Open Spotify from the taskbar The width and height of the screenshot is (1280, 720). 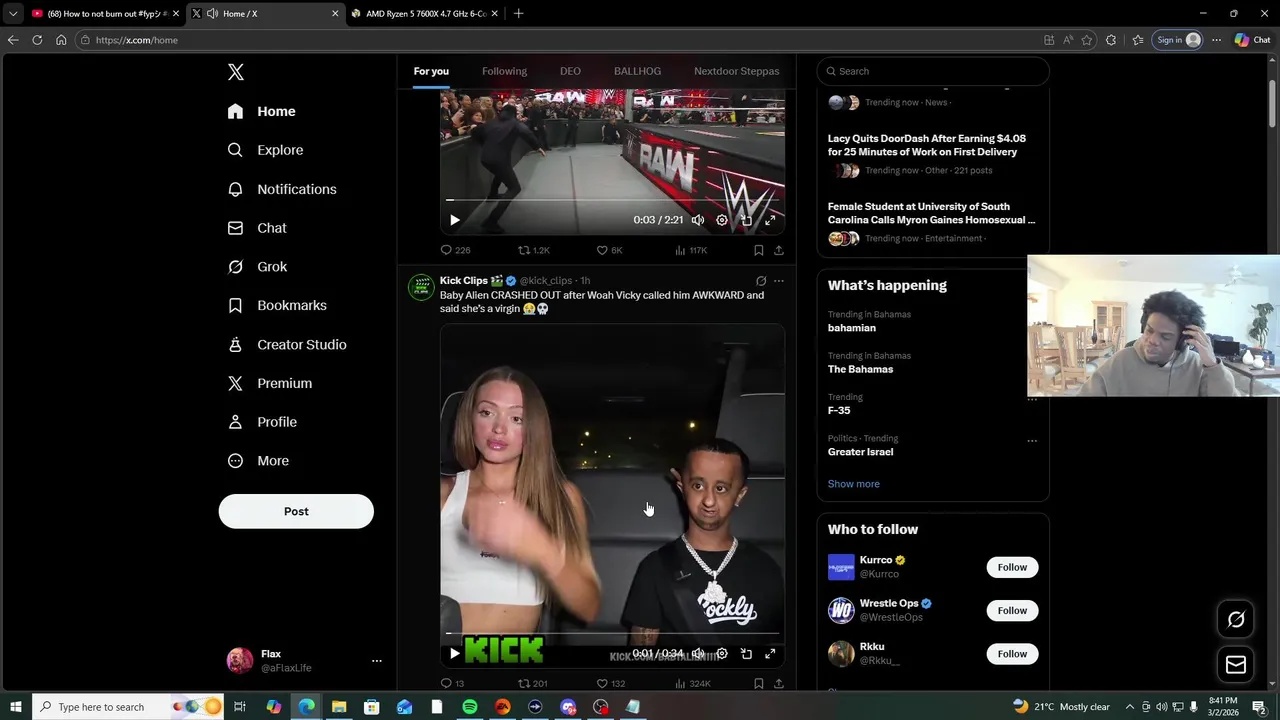pyautogui.click(x=470, y=707)
